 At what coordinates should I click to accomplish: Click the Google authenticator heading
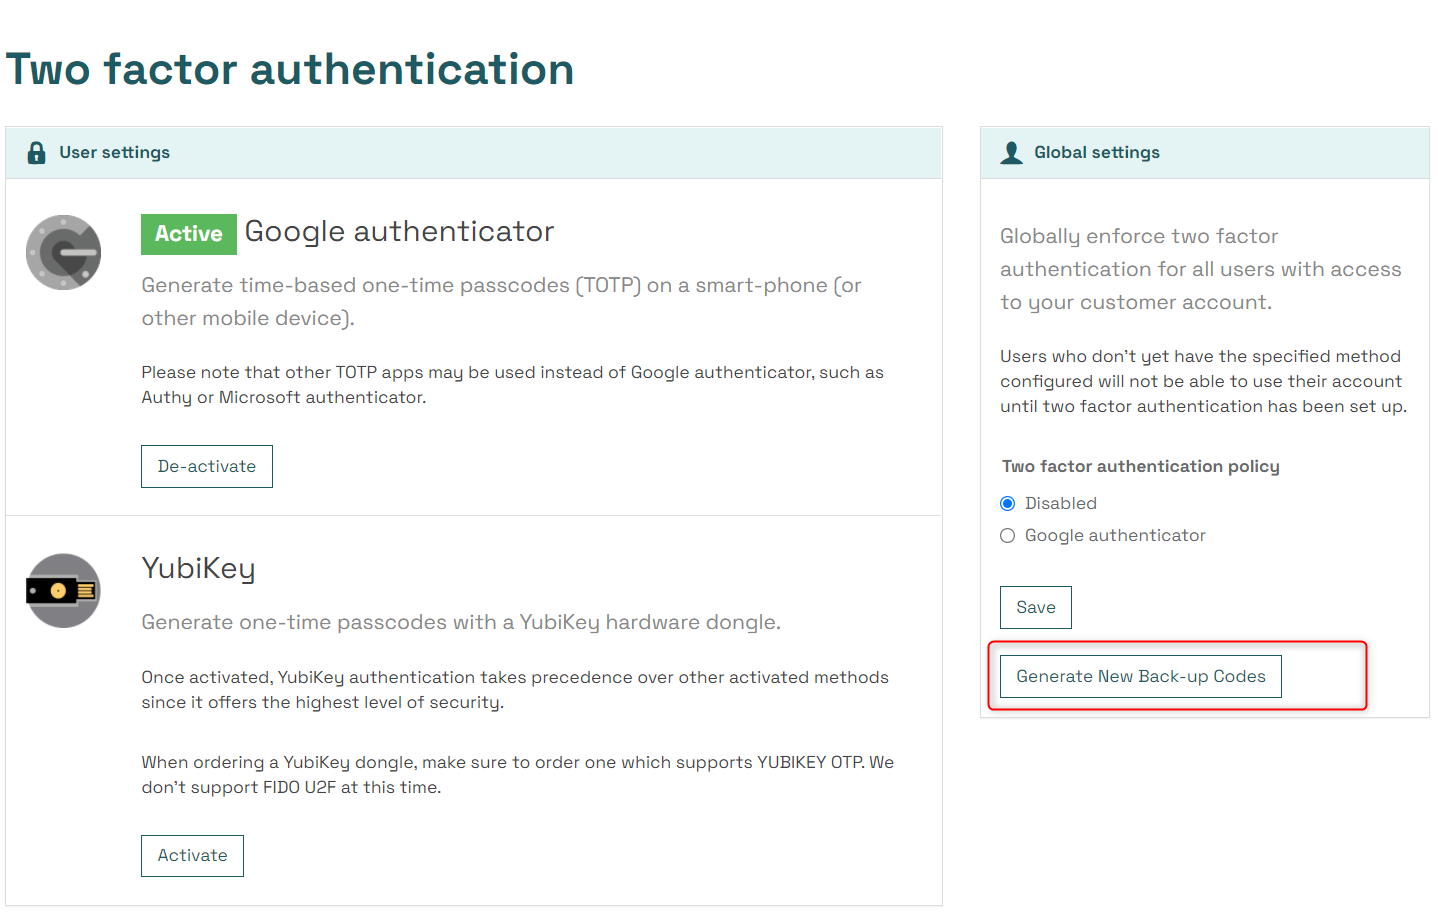point(400,232)
